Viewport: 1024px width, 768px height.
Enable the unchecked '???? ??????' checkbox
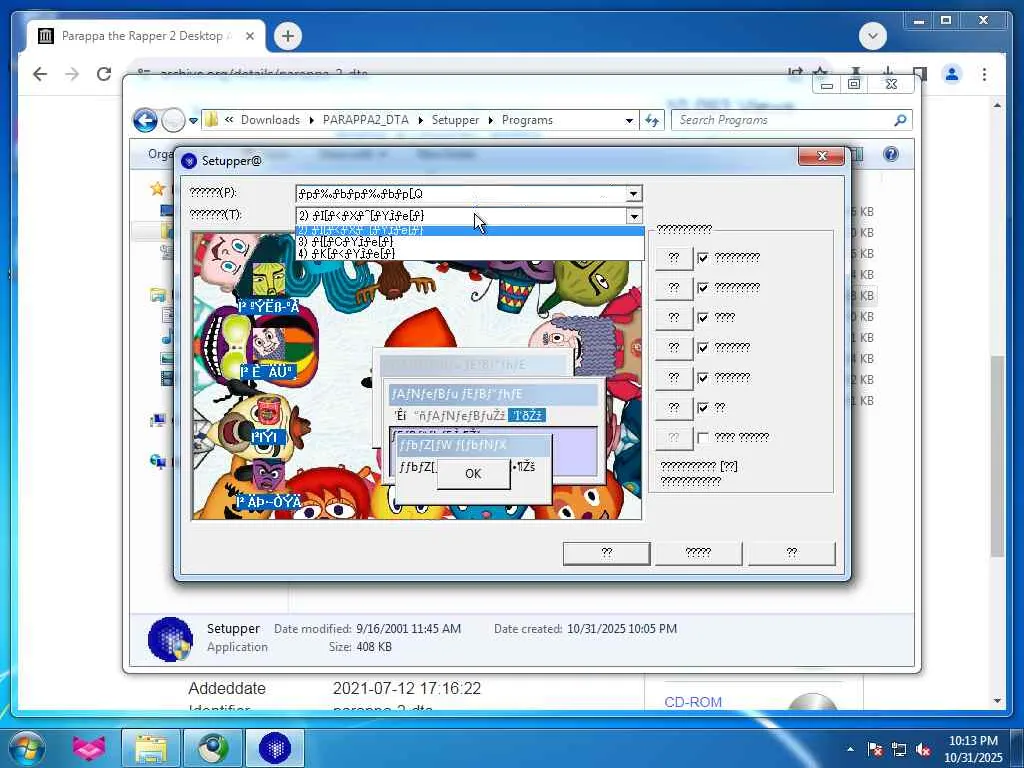click(703, 438)
